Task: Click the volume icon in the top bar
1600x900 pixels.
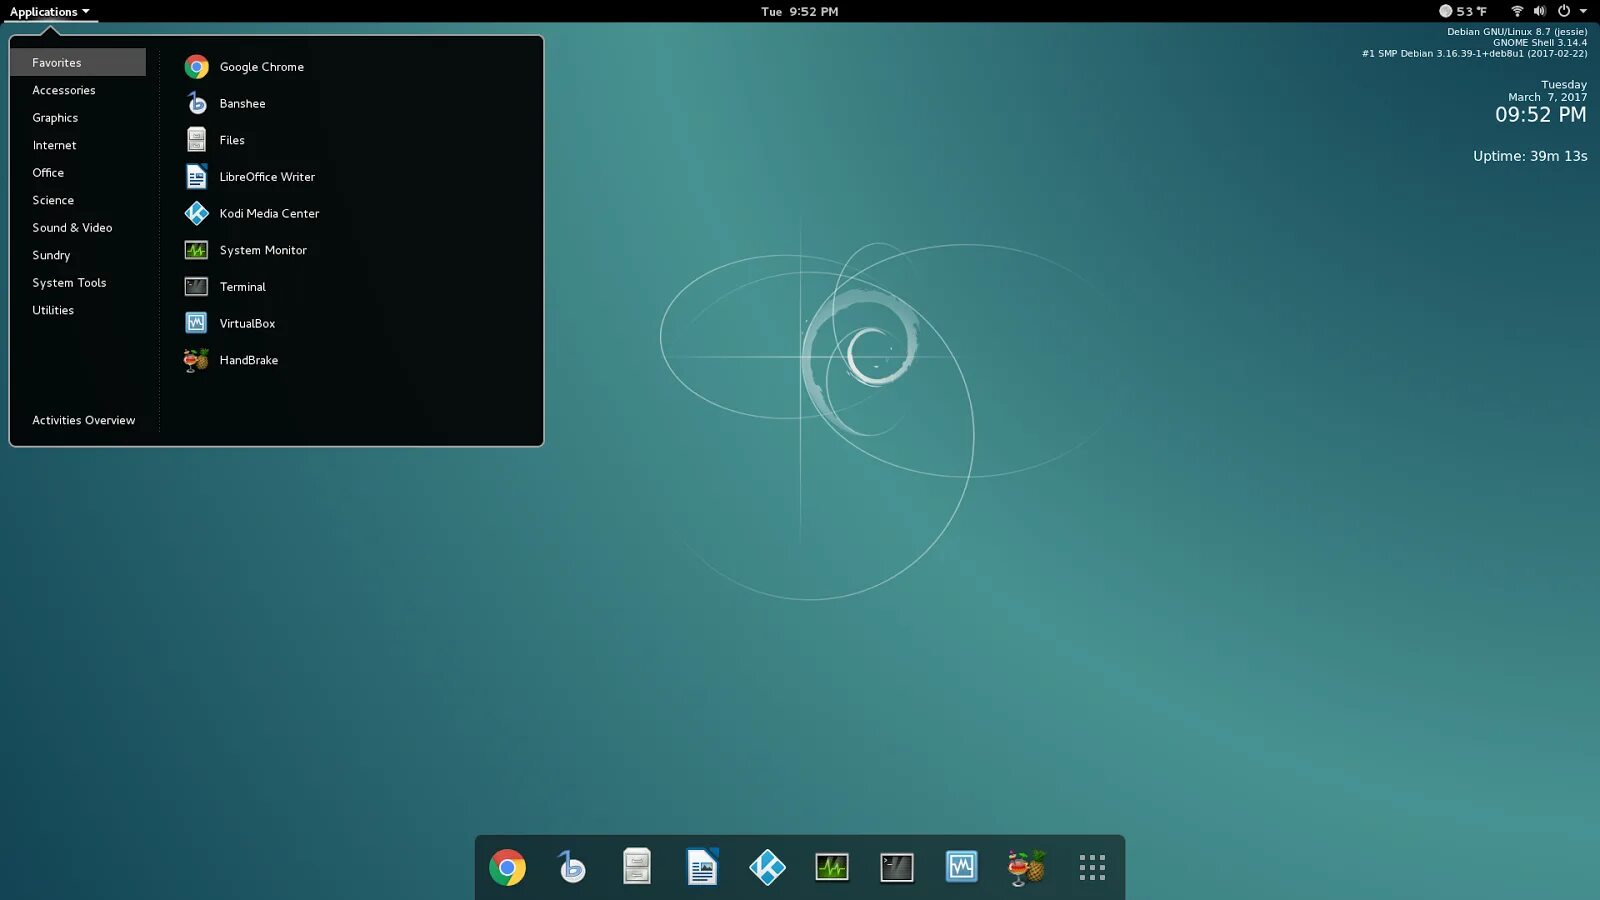Action: (1540, 11)
